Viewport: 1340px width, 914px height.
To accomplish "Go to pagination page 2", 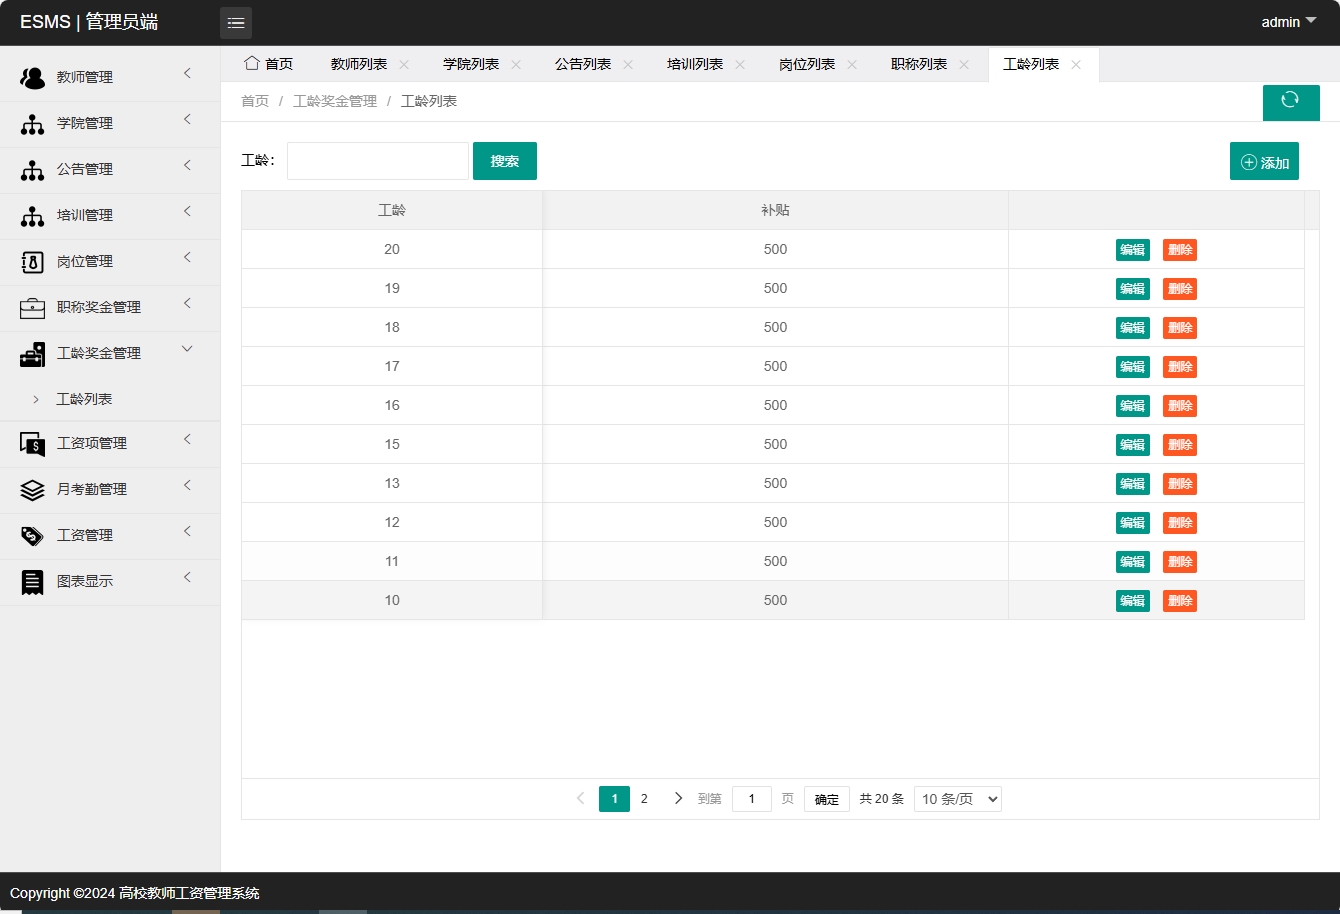I will (644, 798).
